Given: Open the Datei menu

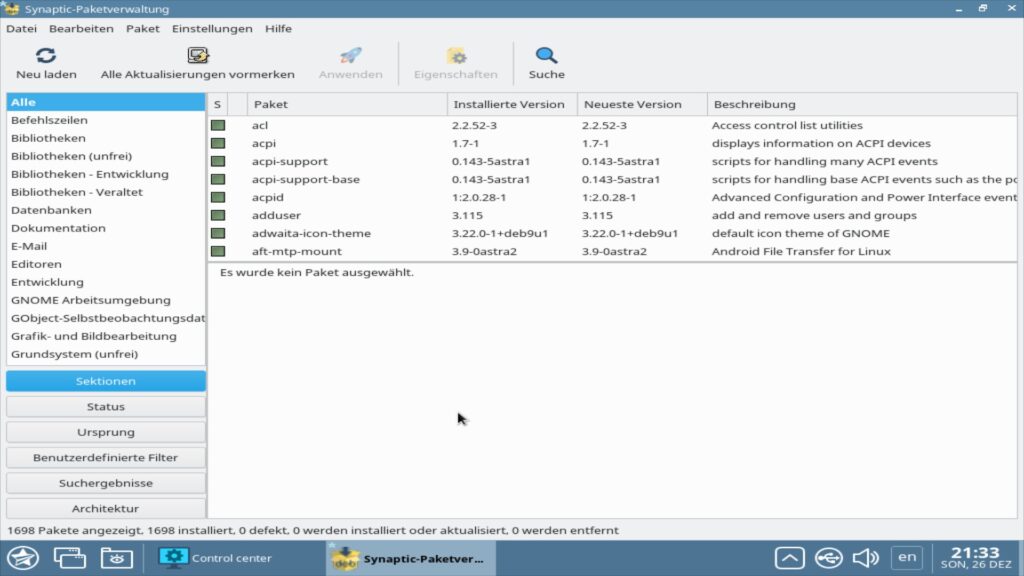Looking at the screenshot, I should pos(22,29).
